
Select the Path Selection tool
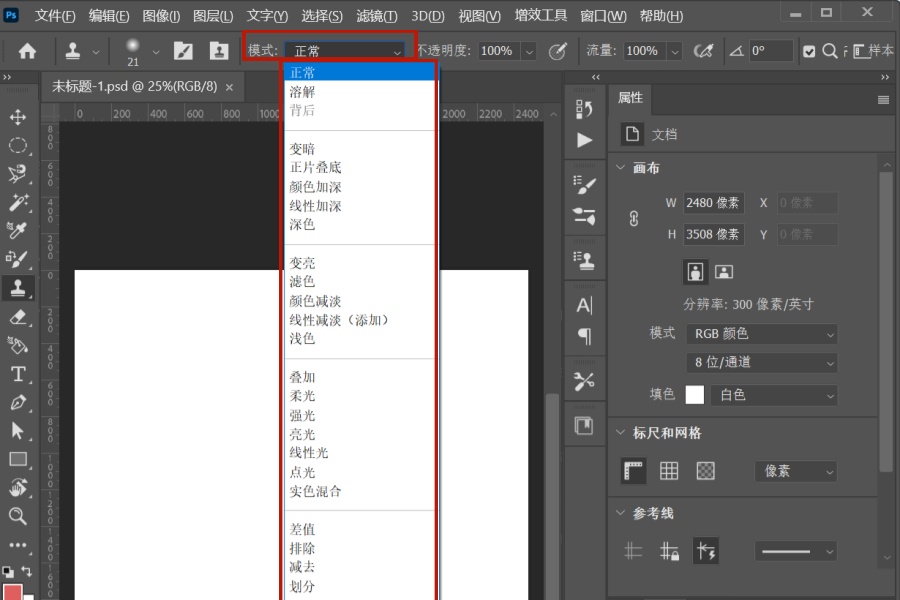click(18, 431)
